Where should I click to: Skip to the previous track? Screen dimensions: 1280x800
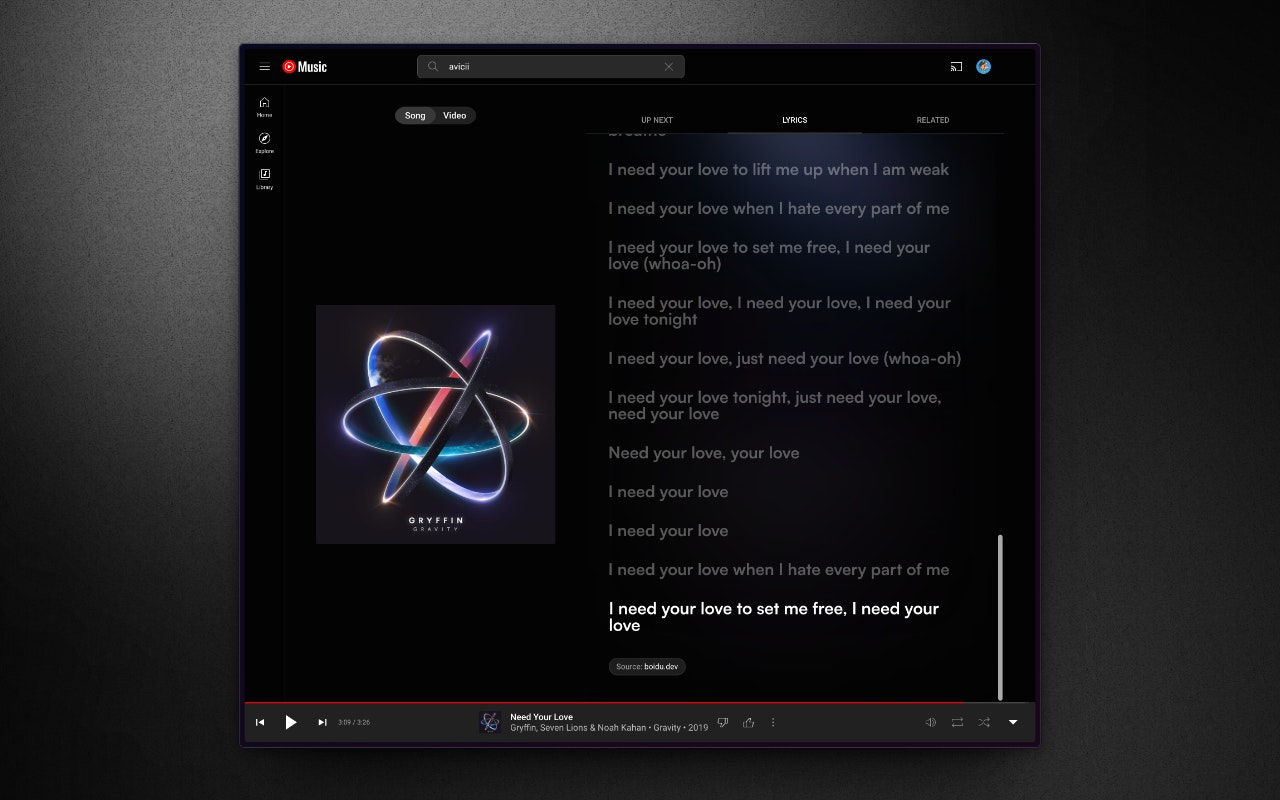260,722
